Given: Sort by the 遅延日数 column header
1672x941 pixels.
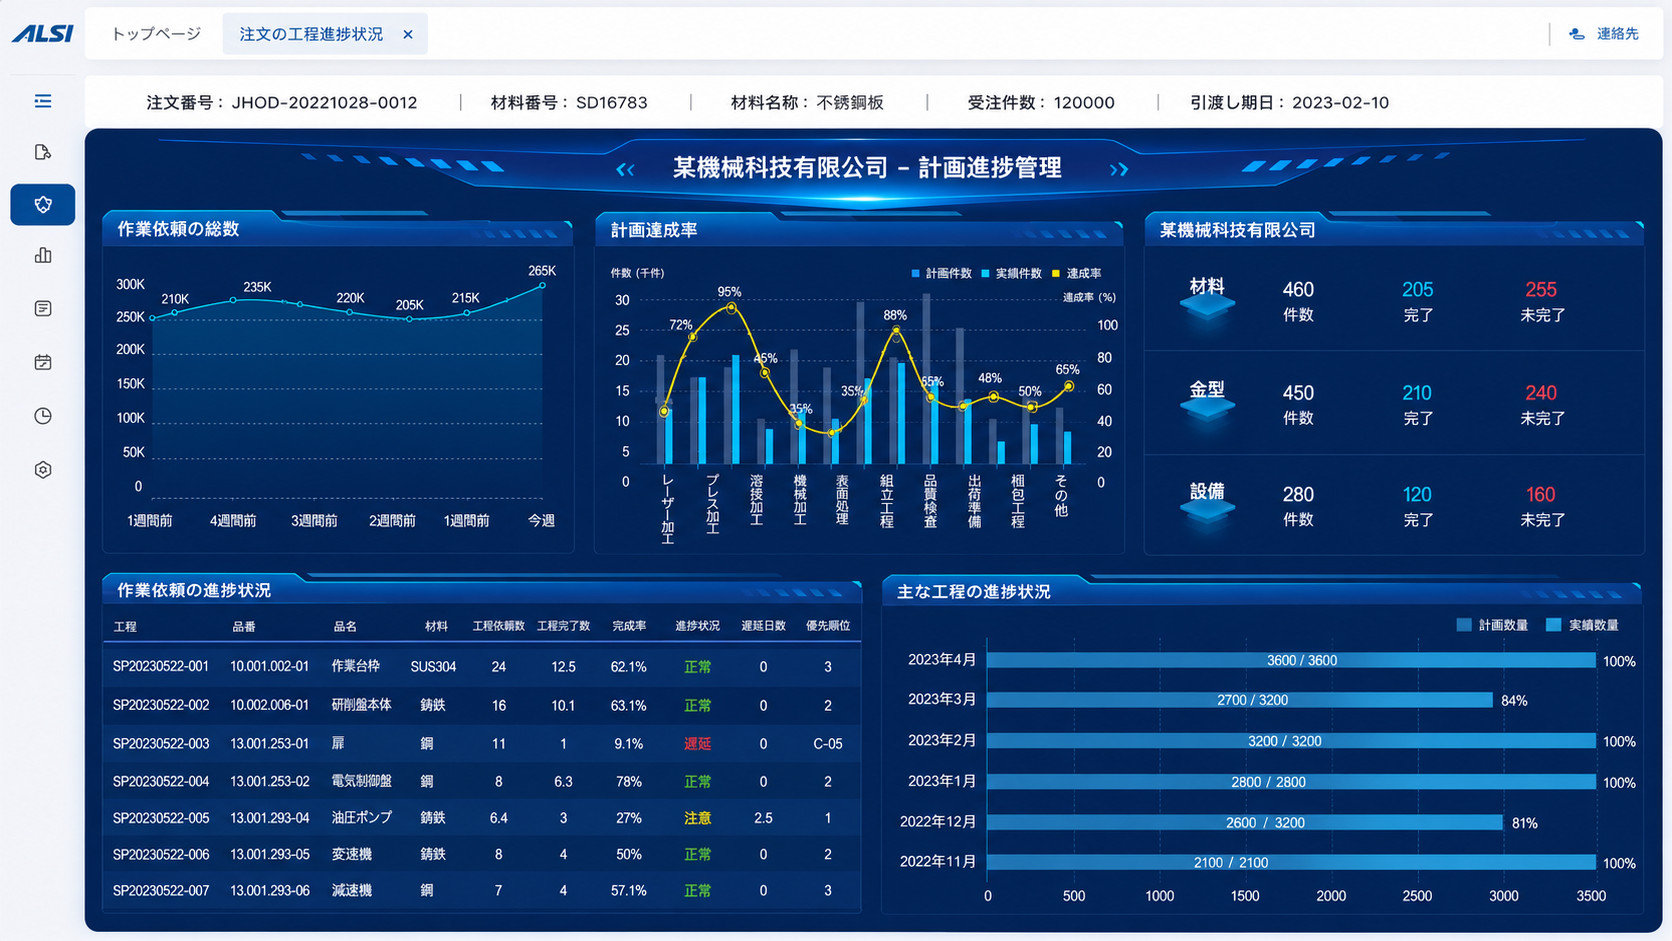Looking at the screenshot, I should 763,626.
